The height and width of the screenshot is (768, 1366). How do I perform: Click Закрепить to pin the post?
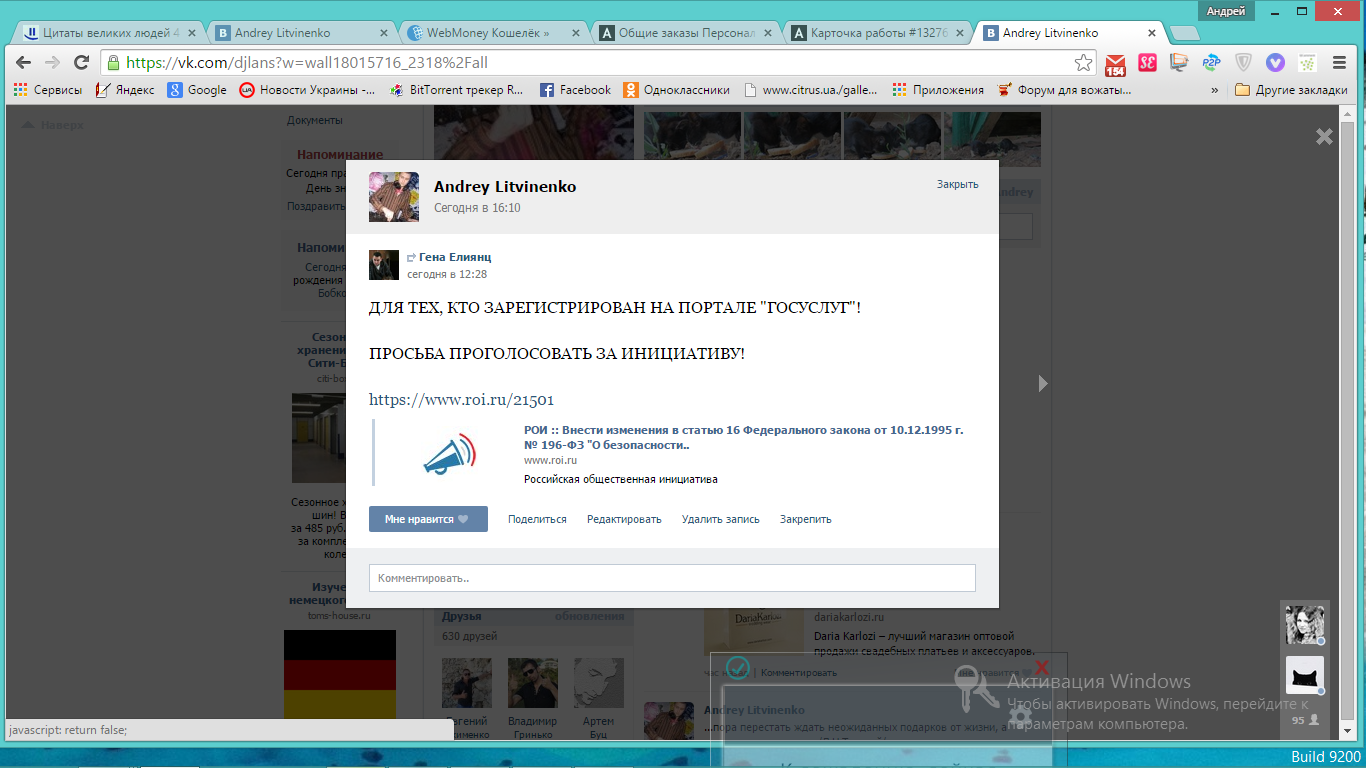pos(806,519)
